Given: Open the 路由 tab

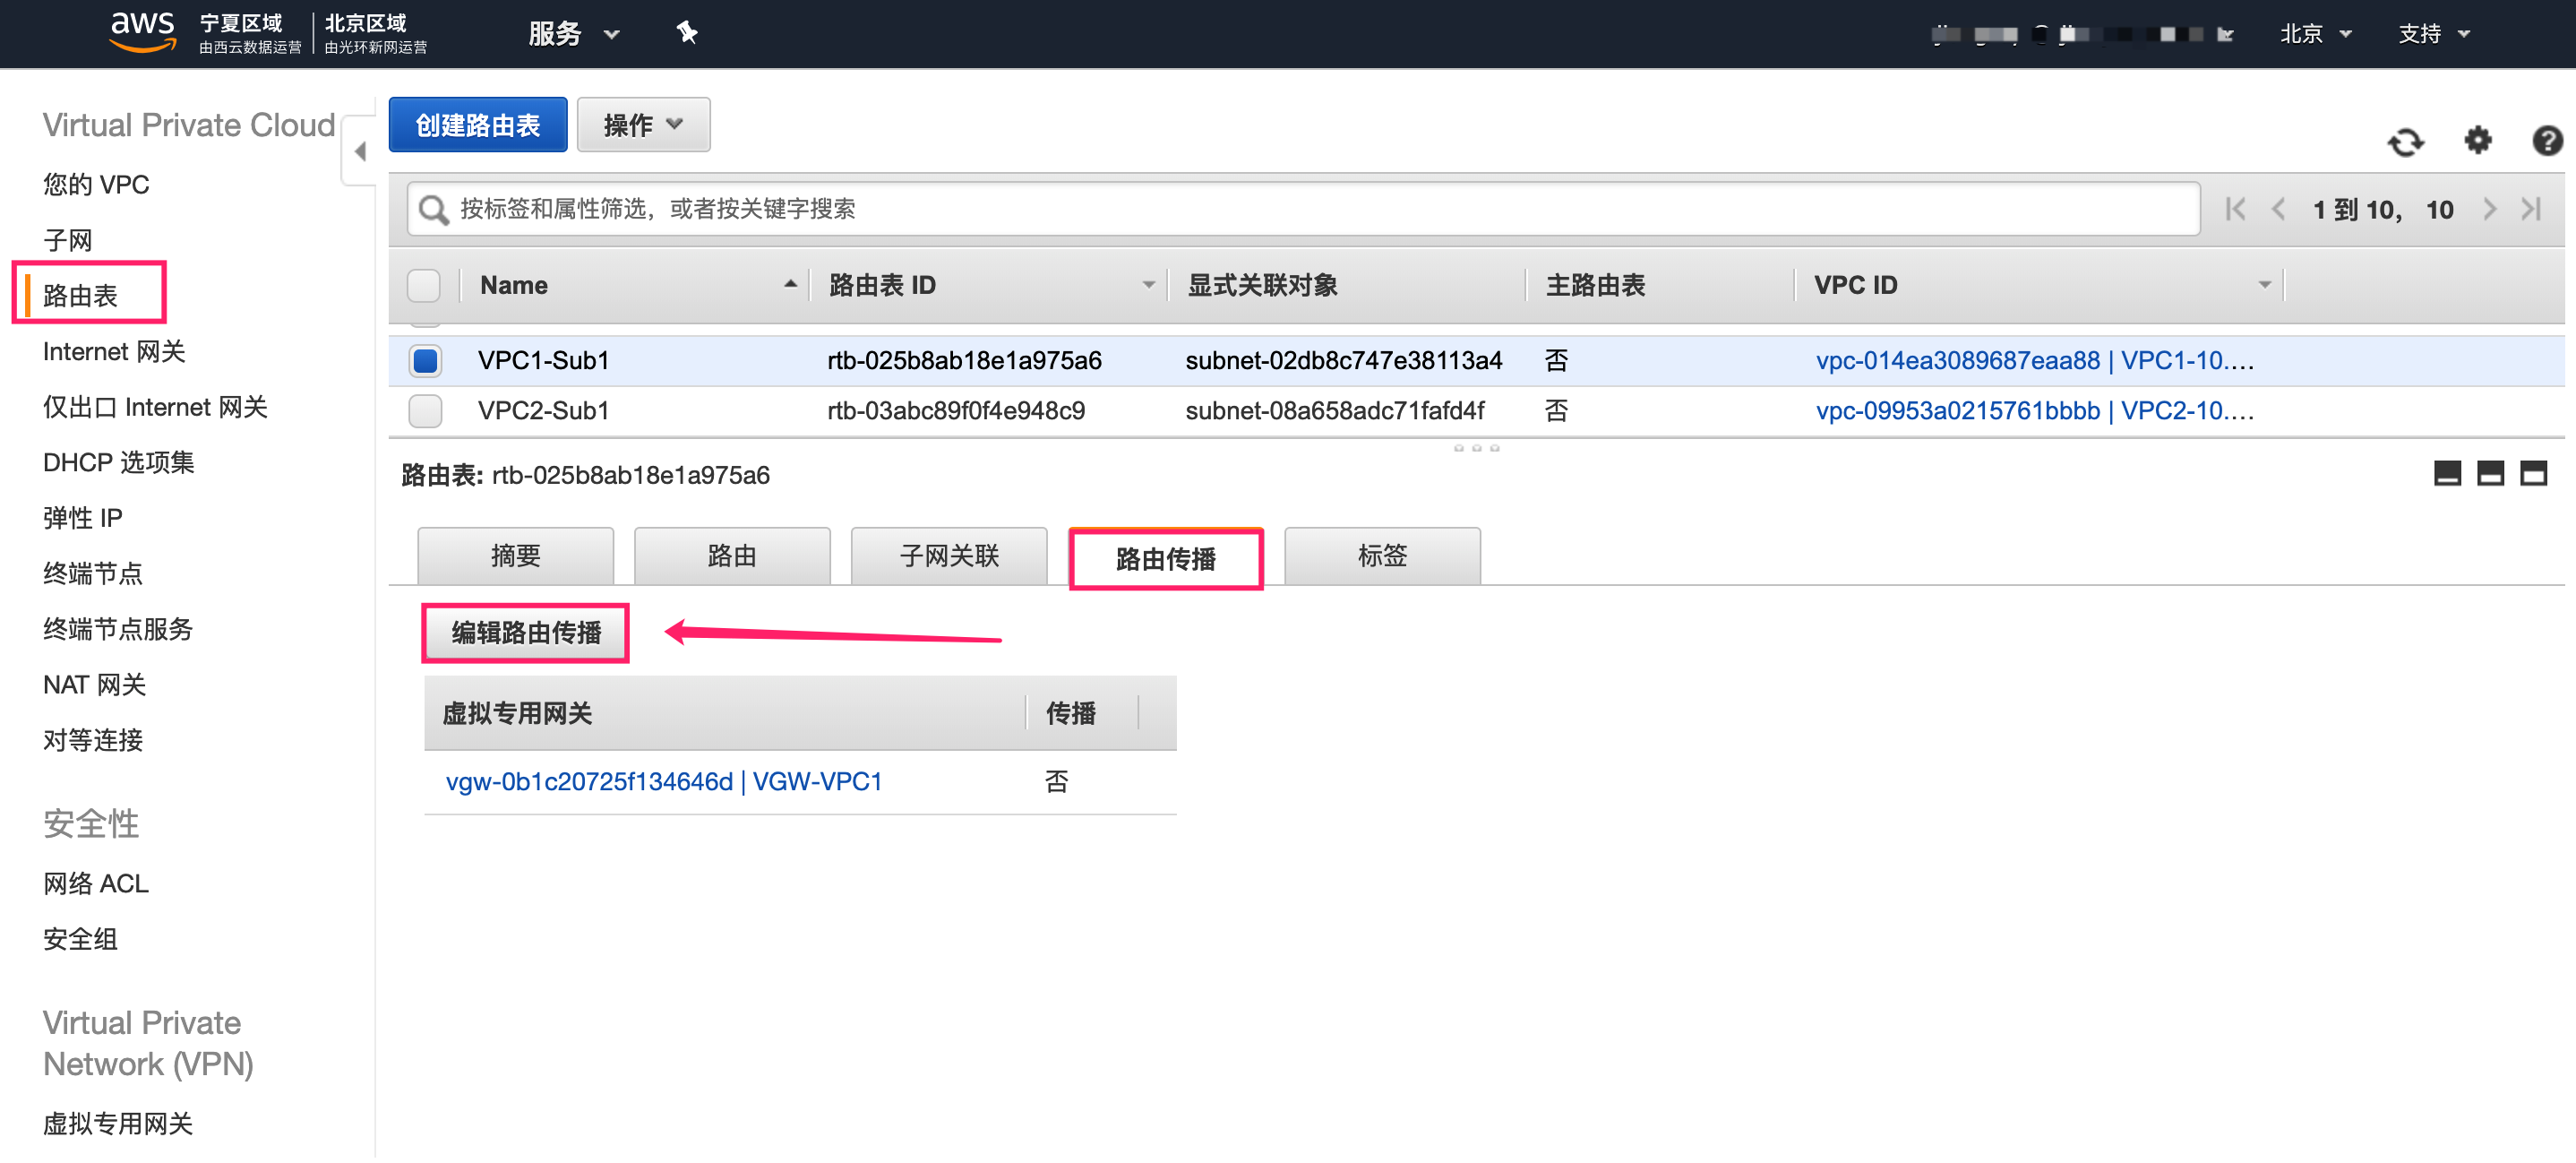Looking at the screenshot, I should coord(731,556).
